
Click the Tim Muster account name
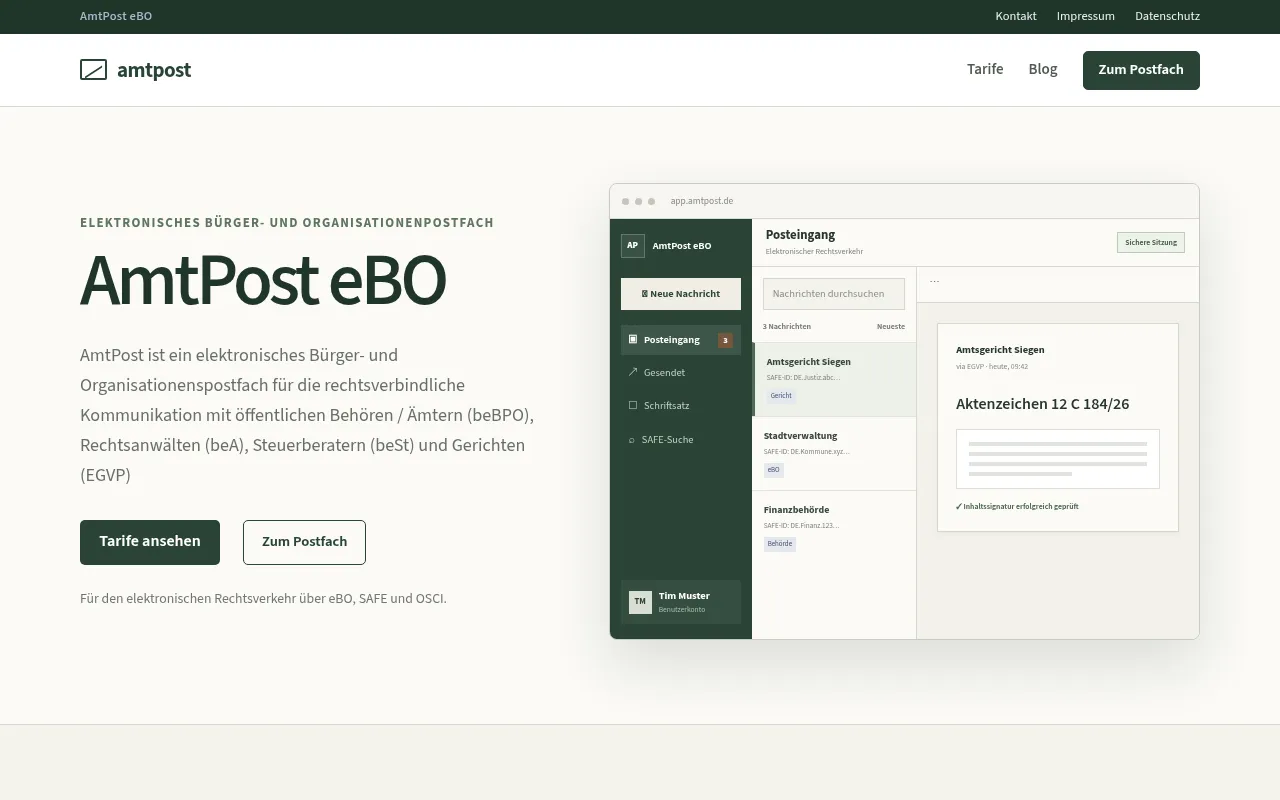pyautogui.click(x=684, y=596)
